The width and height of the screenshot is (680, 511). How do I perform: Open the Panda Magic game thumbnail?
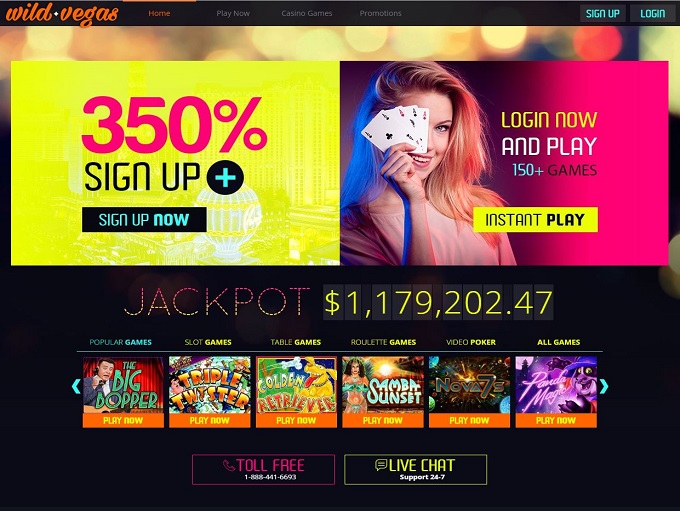[556, 384]
